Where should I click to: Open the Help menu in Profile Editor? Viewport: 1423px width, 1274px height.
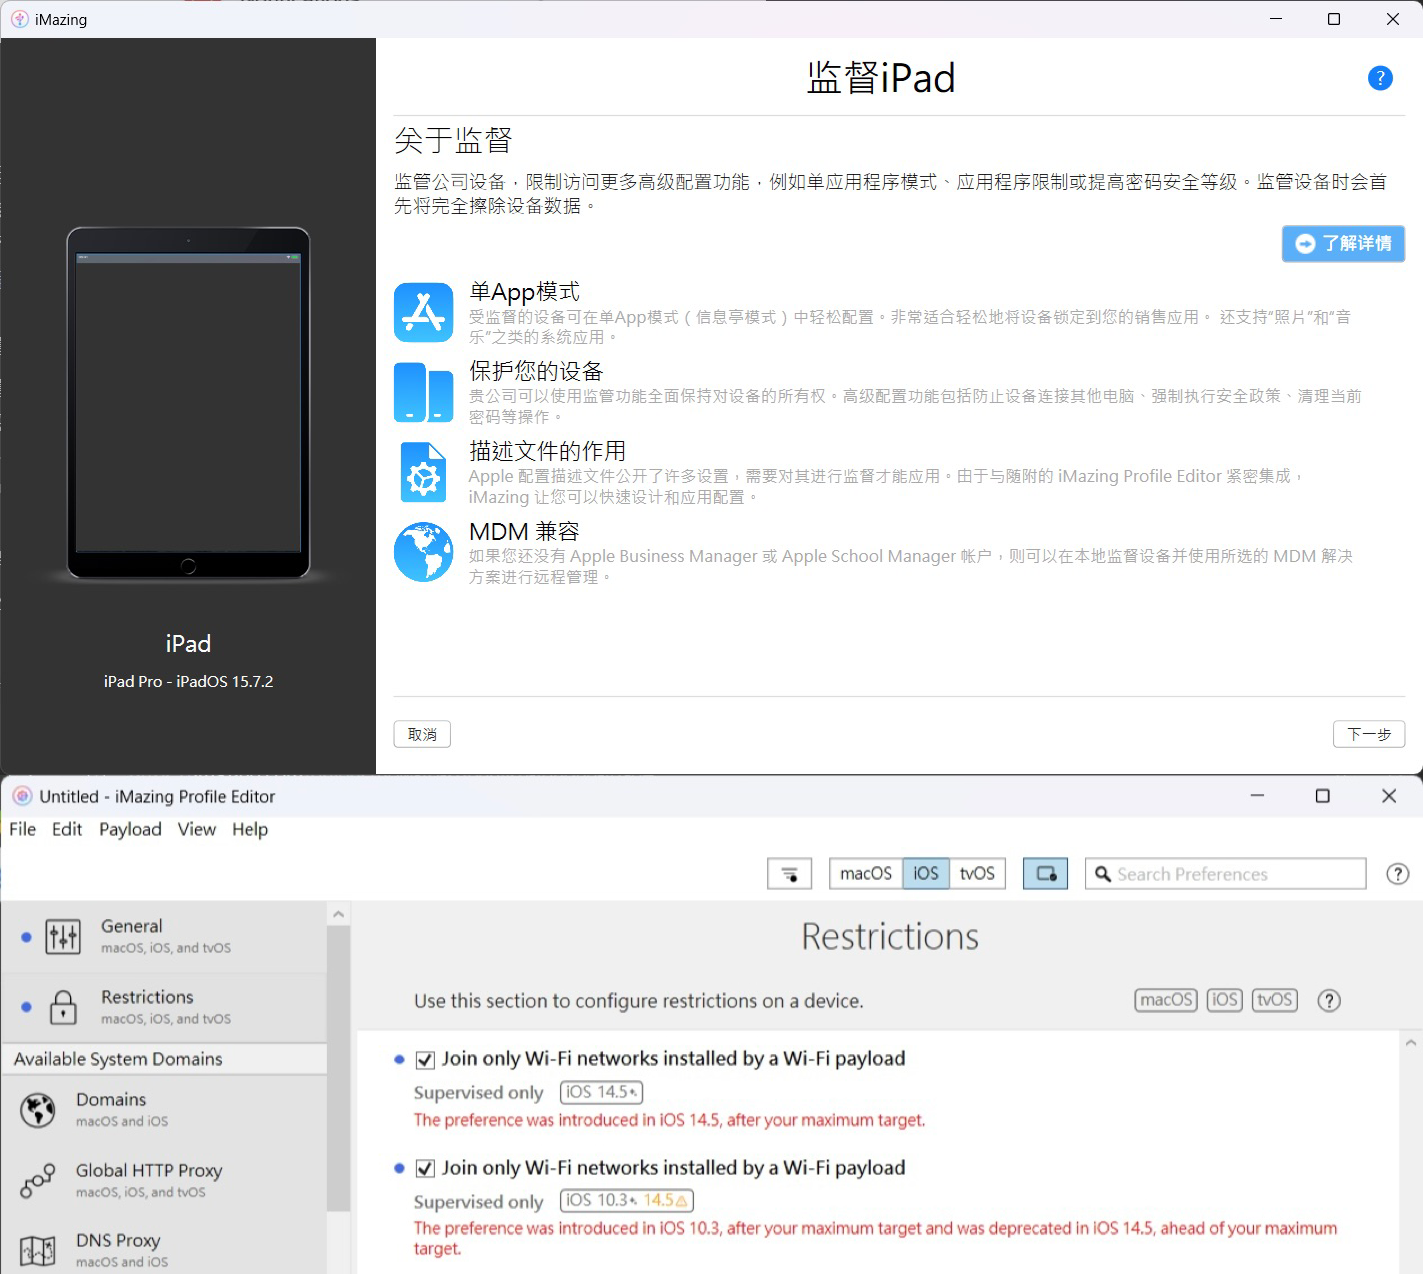250,829
